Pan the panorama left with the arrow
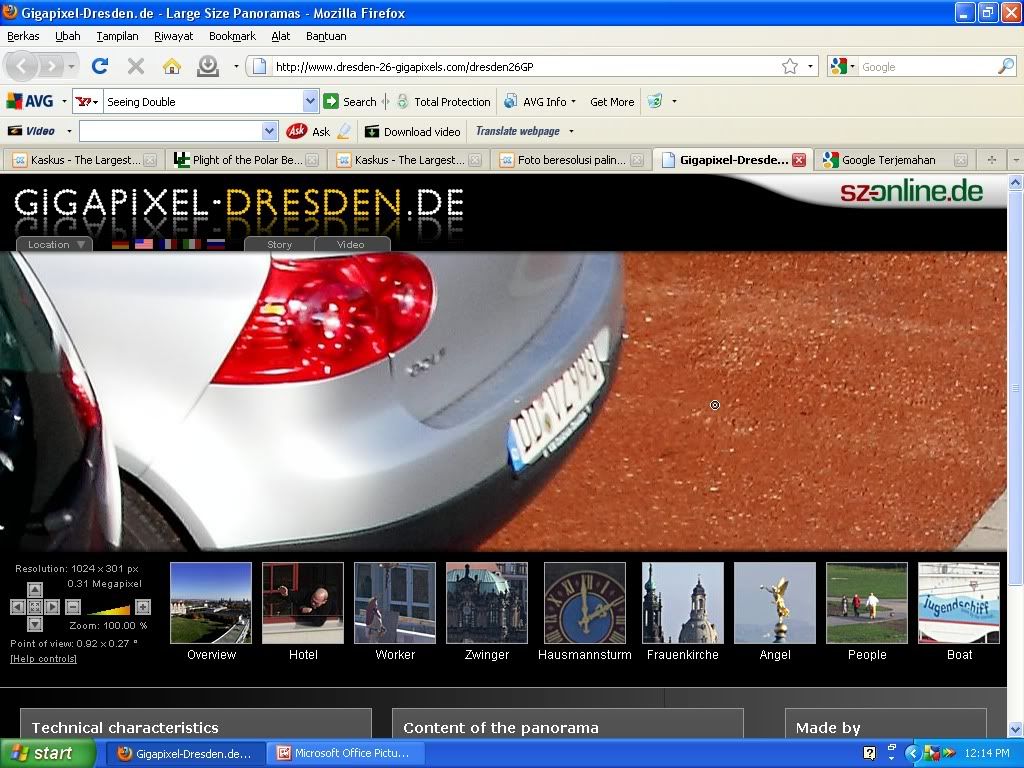1024x768 pixels. point(18,607)
